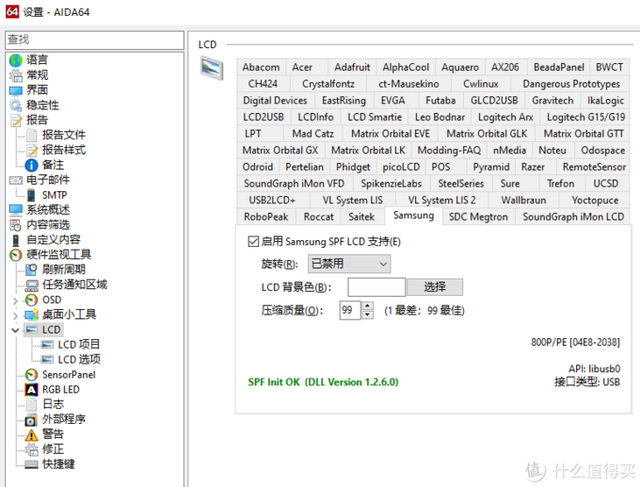Click the 备注 info icon

click(x=32, y=165)
